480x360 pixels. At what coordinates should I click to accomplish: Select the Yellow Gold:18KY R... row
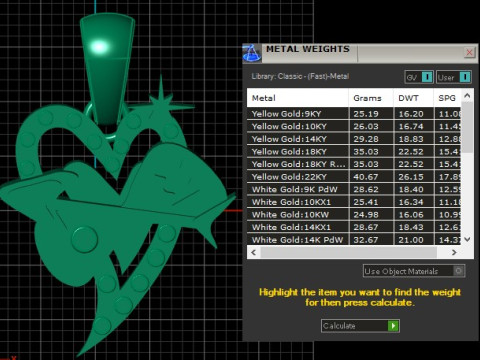[354, 164]
